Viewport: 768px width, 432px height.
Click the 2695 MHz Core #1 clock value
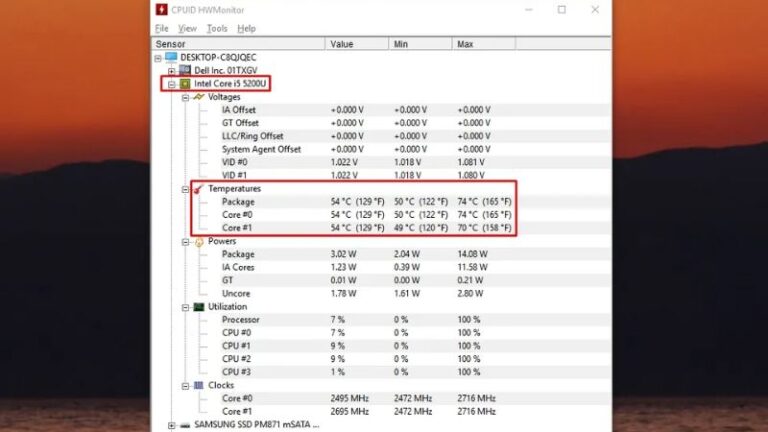coord(349,411)
